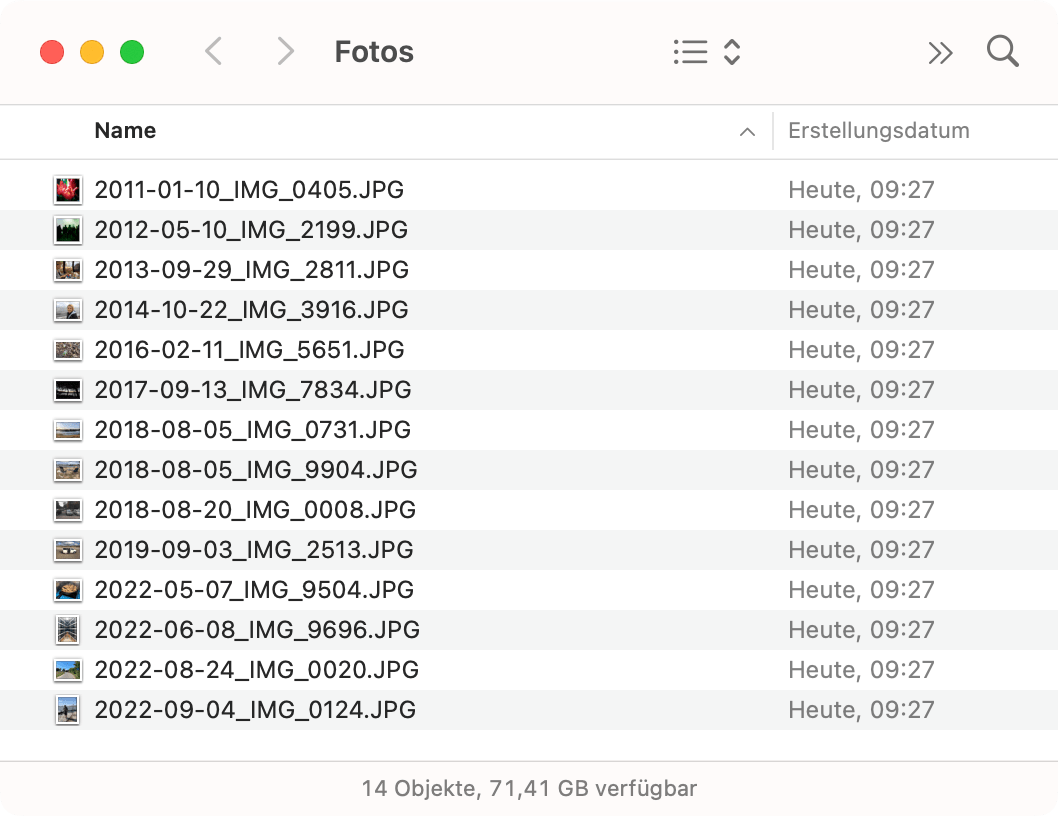Click the search magnifier icon
1058x816 pixels.
1002,51
